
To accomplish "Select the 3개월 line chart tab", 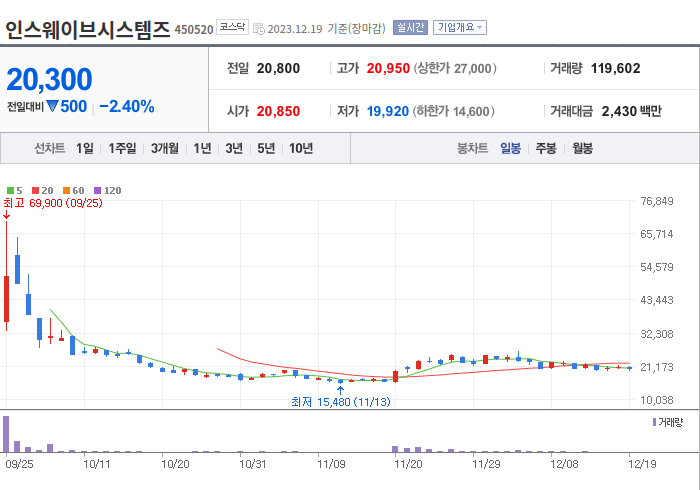I will 165,148.
